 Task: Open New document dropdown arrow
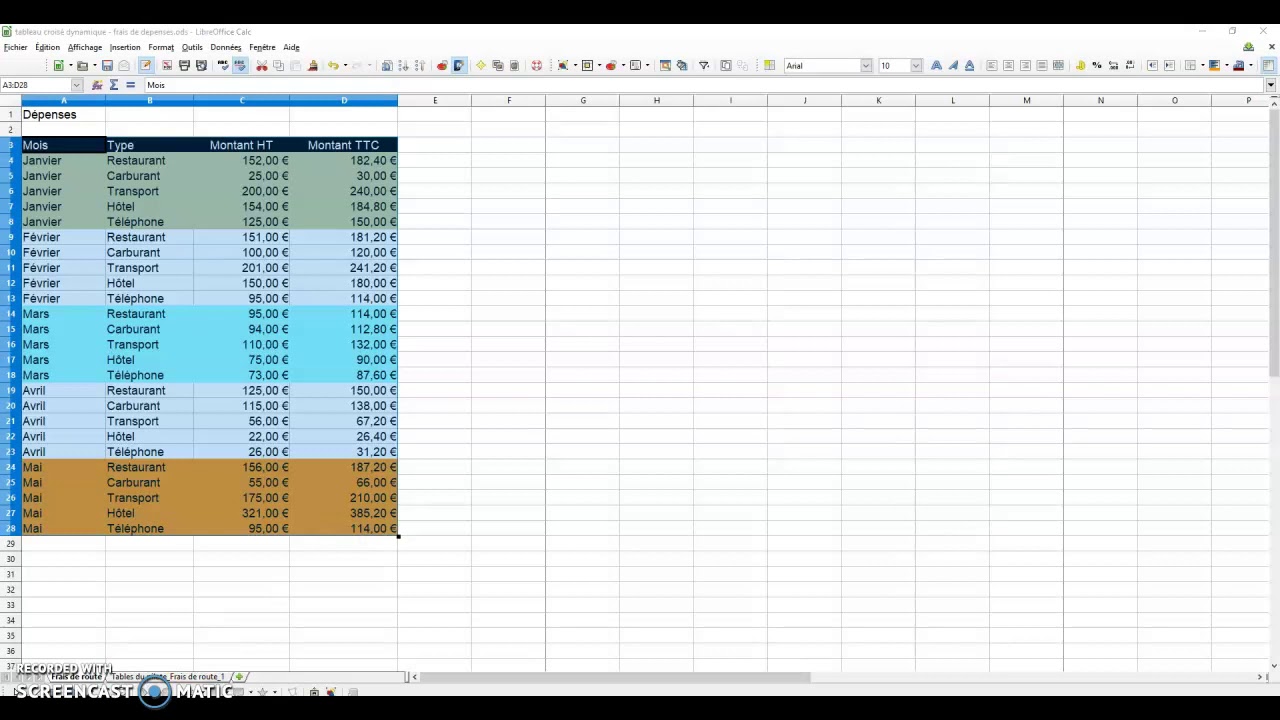tap(70, 65)
